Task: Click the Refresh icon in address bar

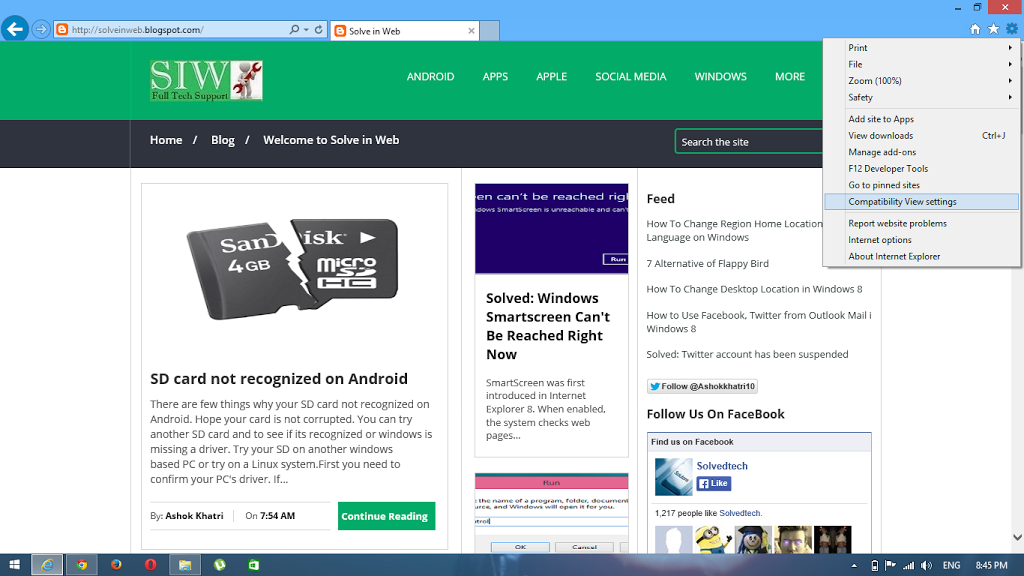Action: (x=319, y=30)
